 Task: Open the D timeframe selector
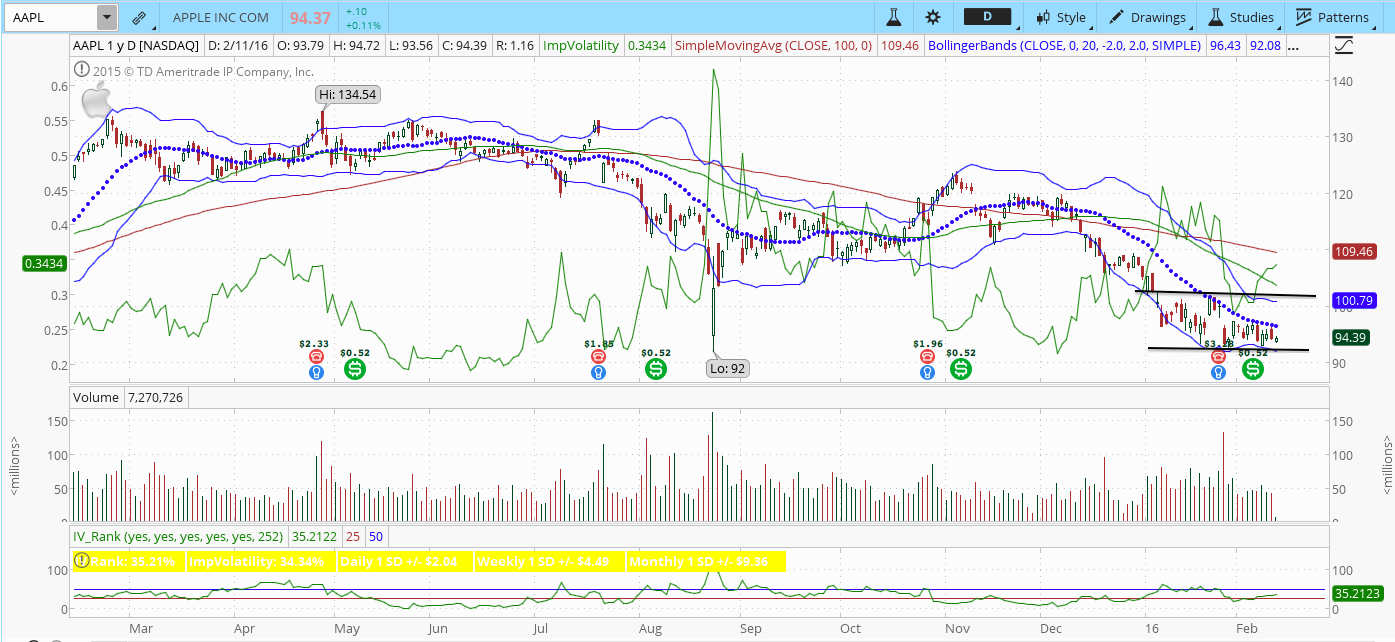(986, 17)
